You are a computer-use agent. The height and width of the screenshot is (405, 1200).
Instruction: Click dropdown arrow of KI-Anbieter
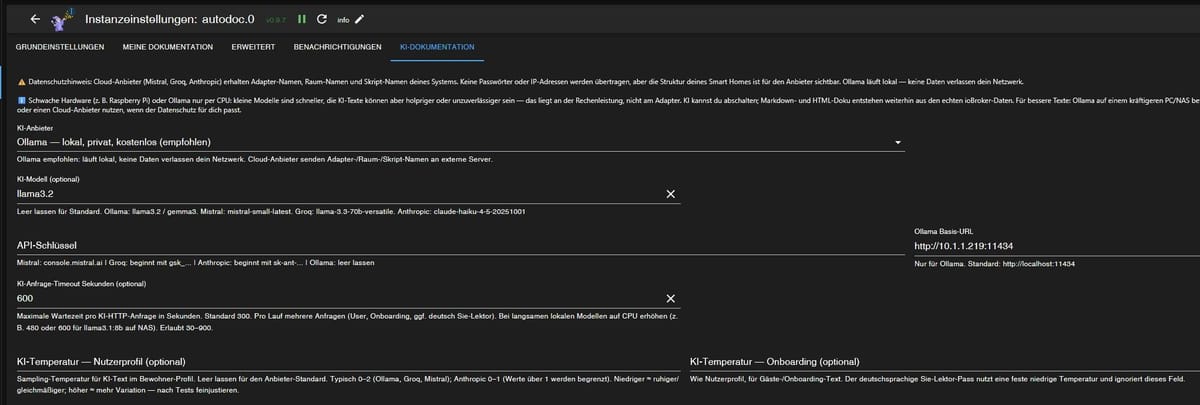pyautogui.click(x=898, y=142)
